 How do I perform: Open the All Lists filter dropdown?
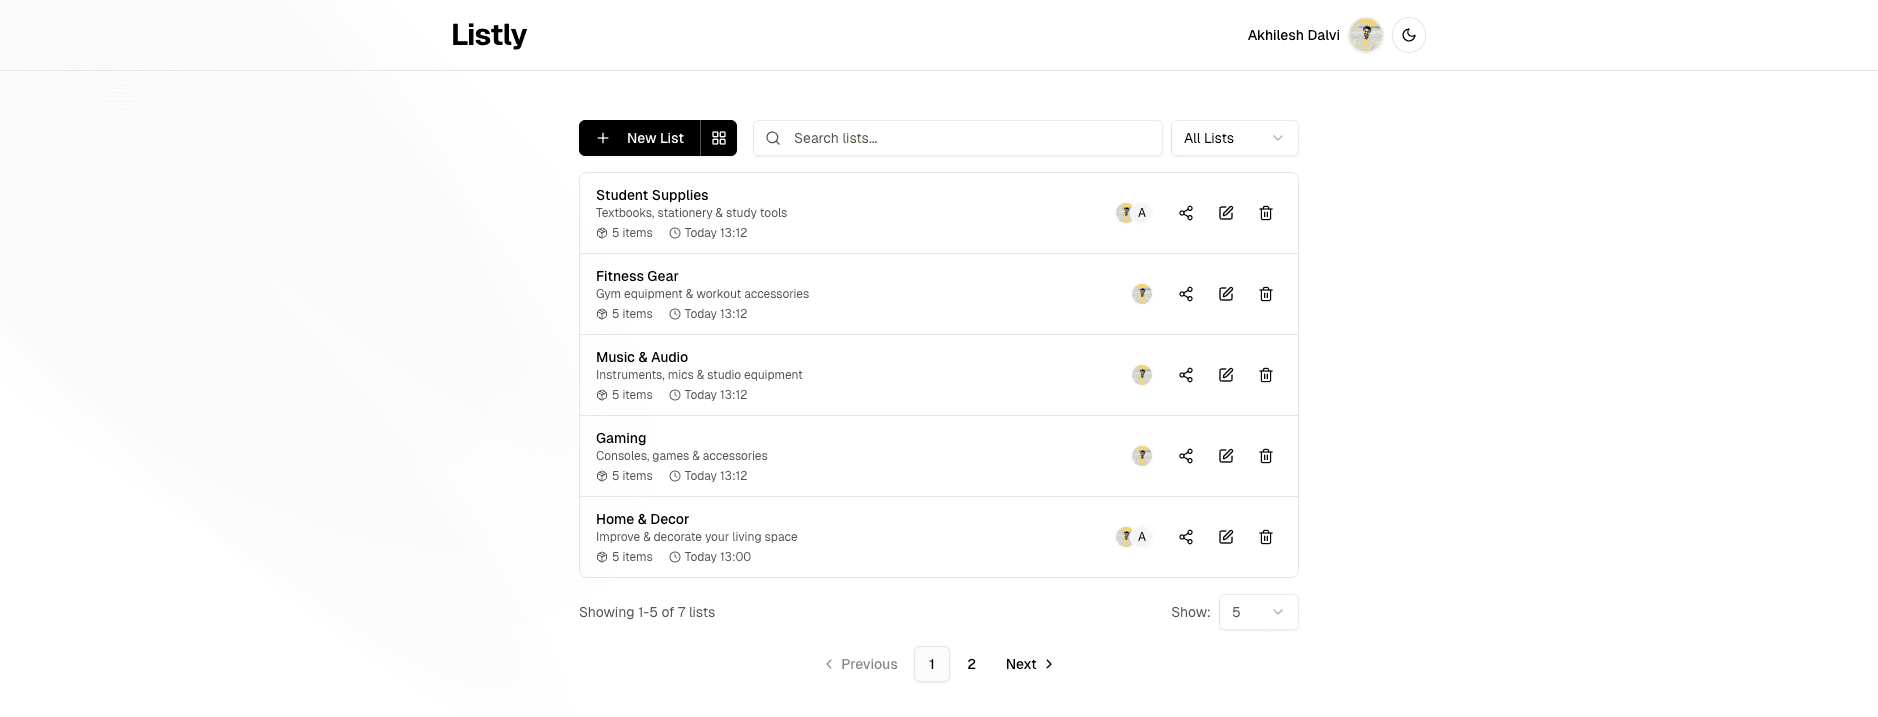[x=1233, y=138]
